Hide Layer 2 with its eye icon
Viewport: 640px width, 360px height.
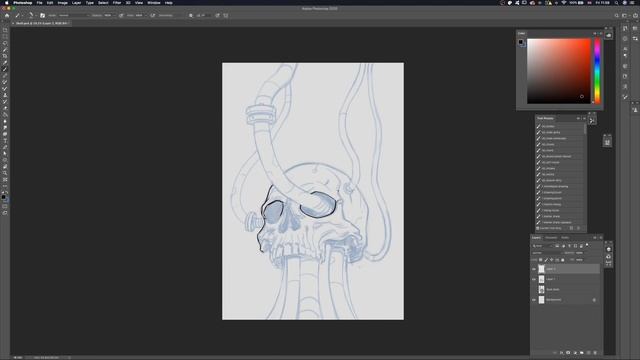point(533,269)
